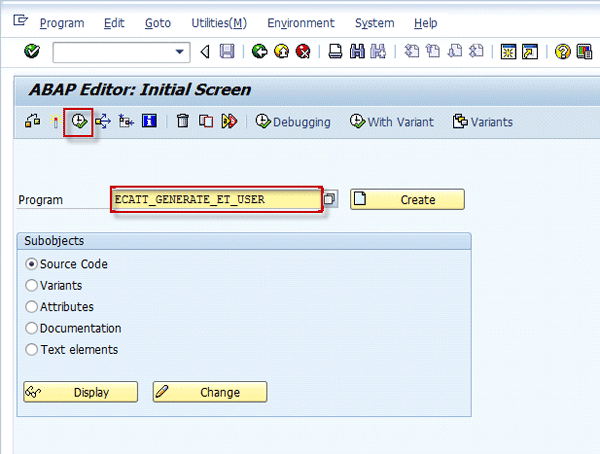Click the Subobjects group header
This screenshot has height=454, width=600.
(x=244, y=241)
